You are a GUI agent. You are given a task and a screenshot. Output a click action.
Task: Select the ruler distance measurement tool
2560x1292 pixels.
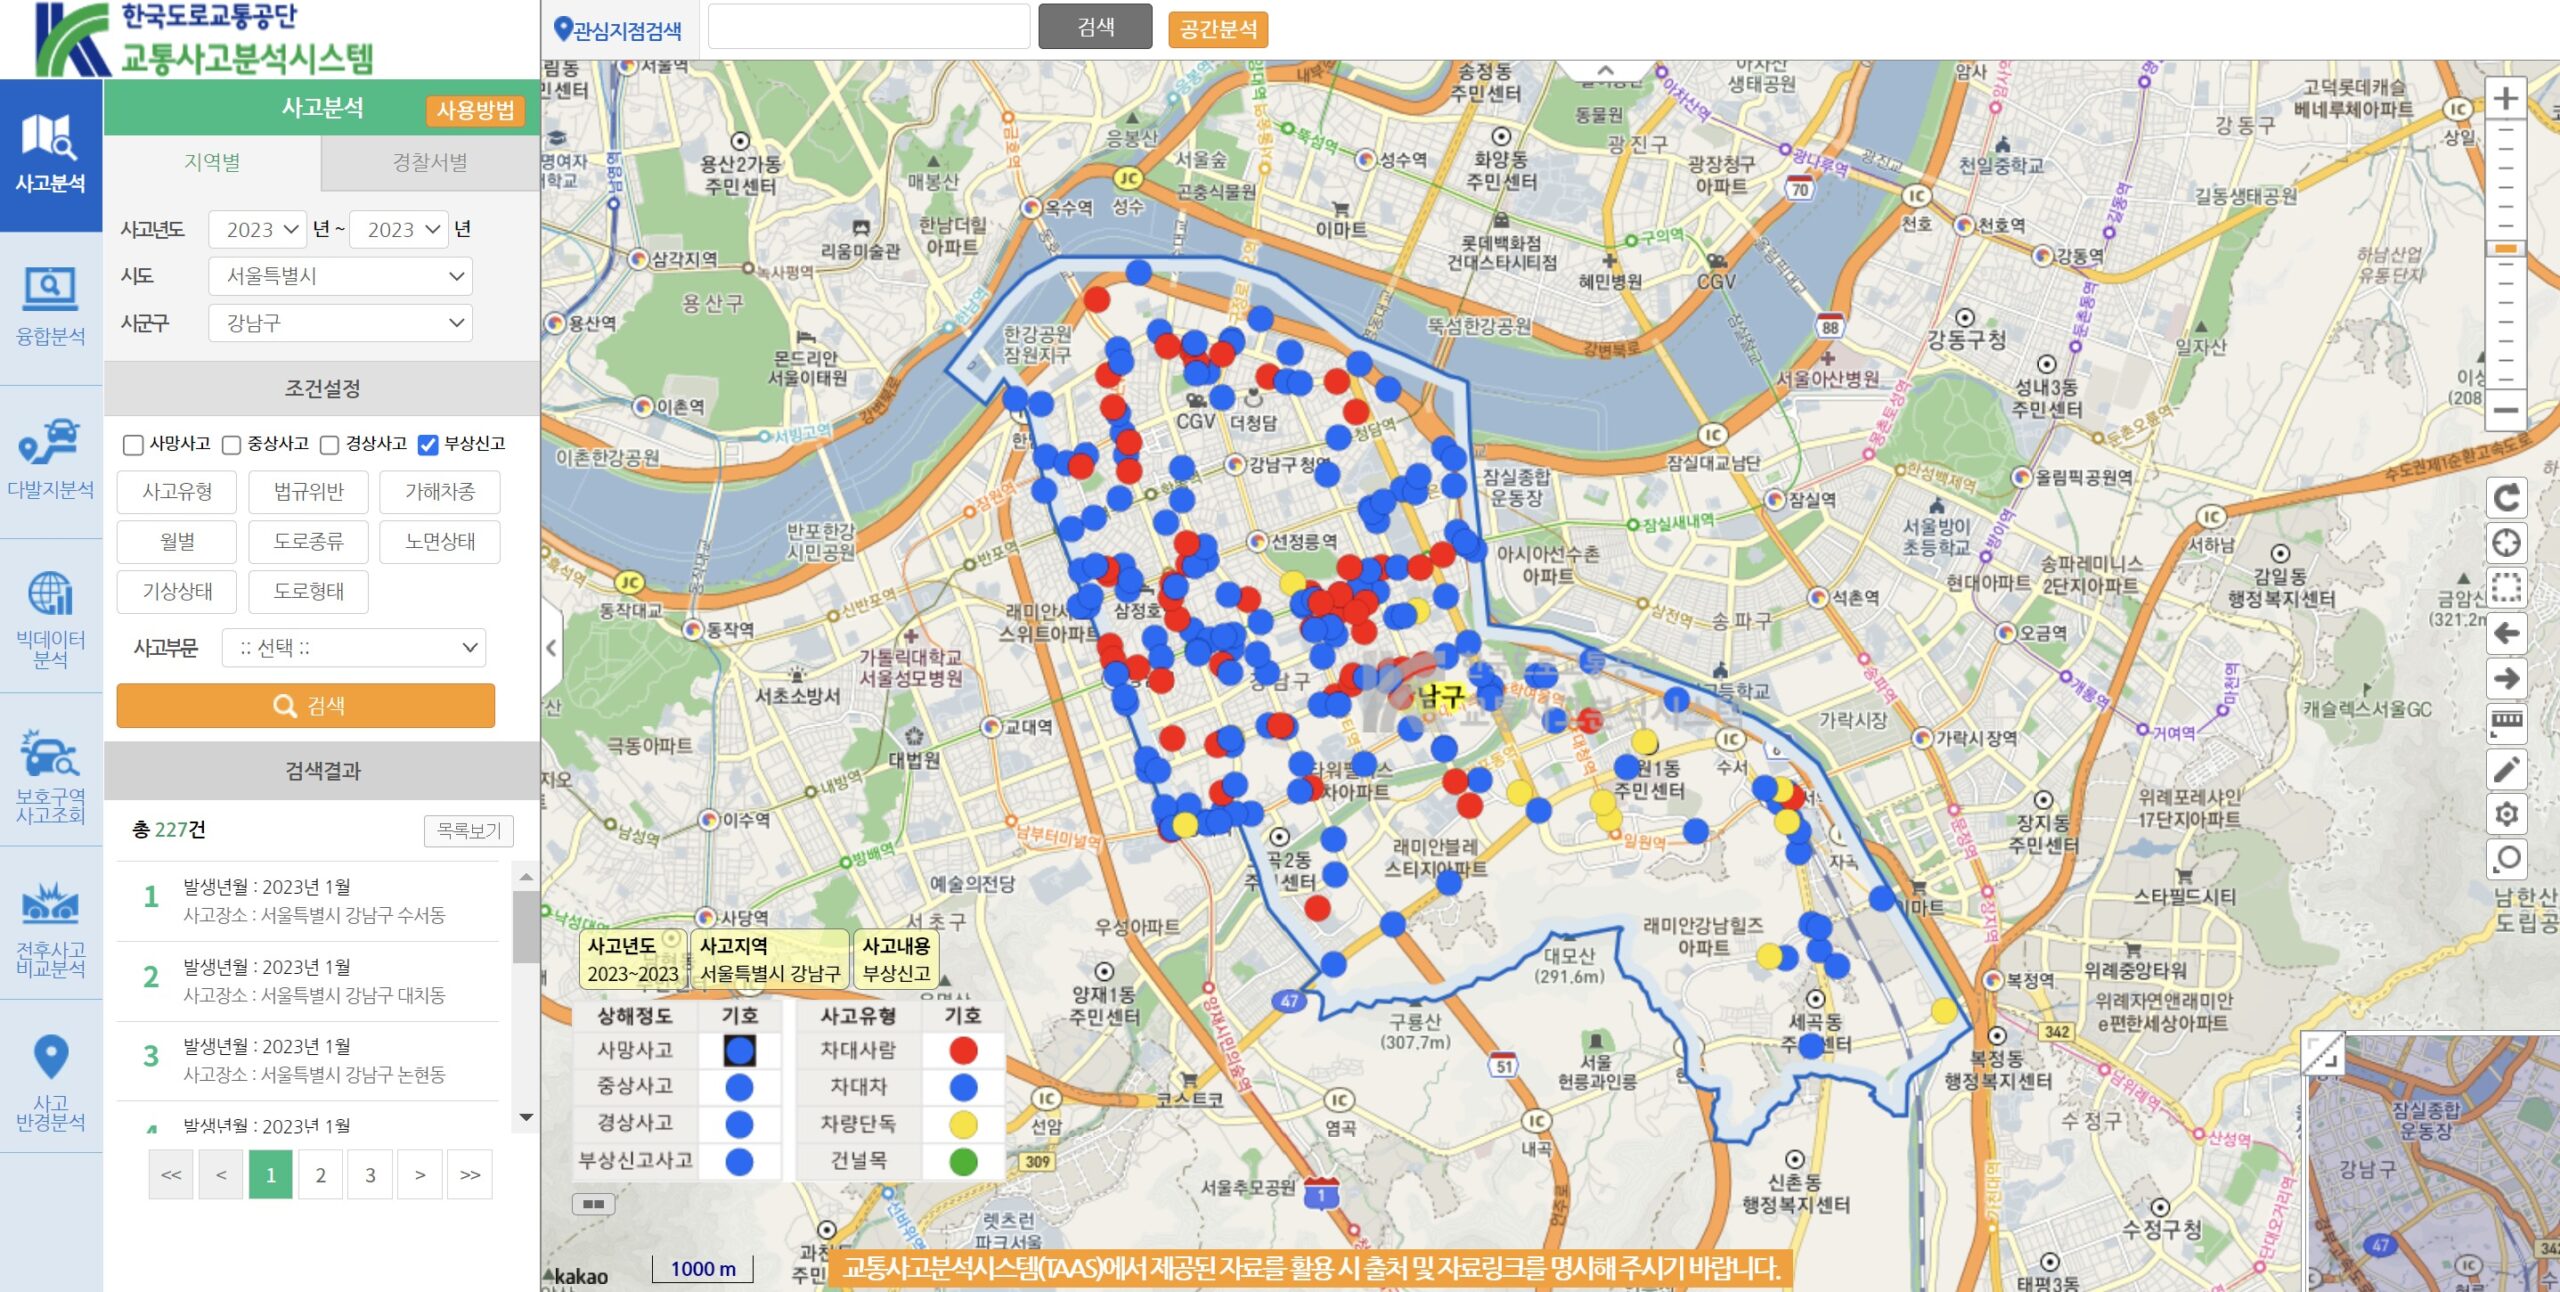tap(2506, 723)
